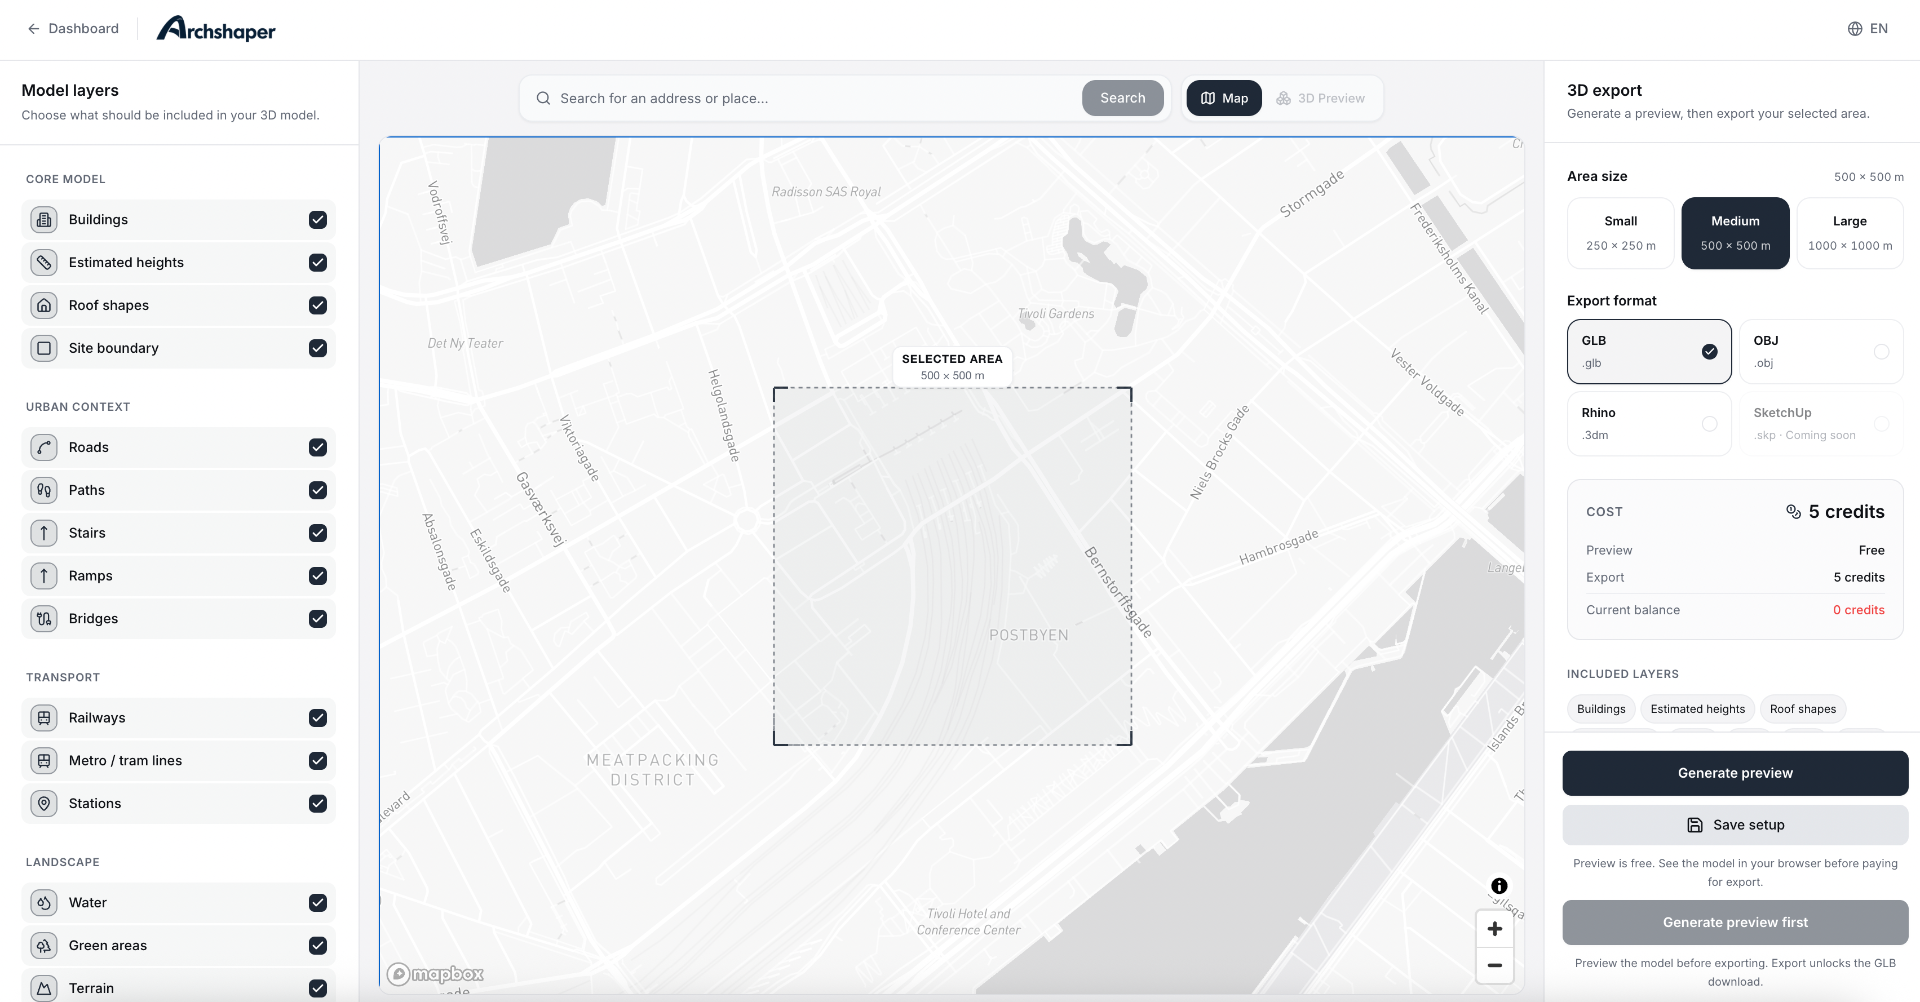
Task: Switch to the 3D Preview tab
Action: (1321, 98)
